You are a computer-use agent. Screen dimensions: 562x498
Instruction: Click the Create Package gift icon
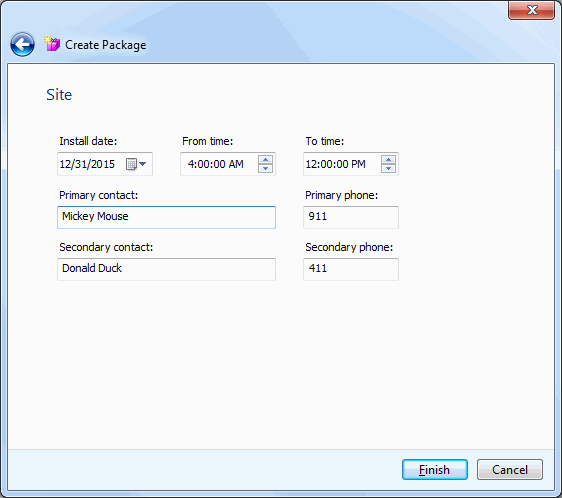[52, 44]
